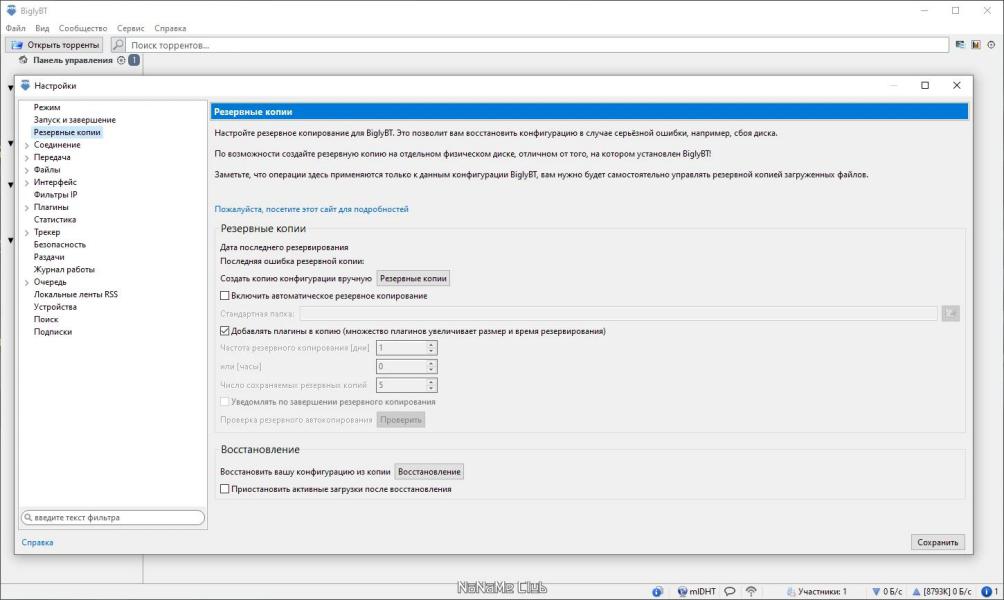Click the magnifier icon in settings filter field
The height and width of the screenshot is (600, 1004).
click(x=28, y=517)
